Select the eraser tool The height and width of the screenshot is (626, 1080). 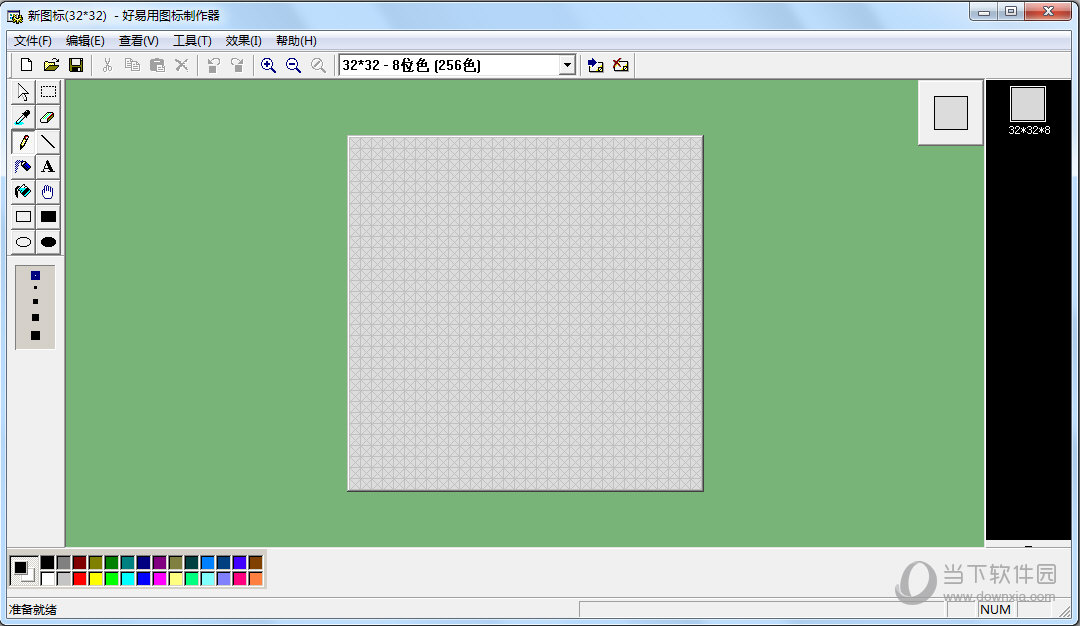pos(48,117)
